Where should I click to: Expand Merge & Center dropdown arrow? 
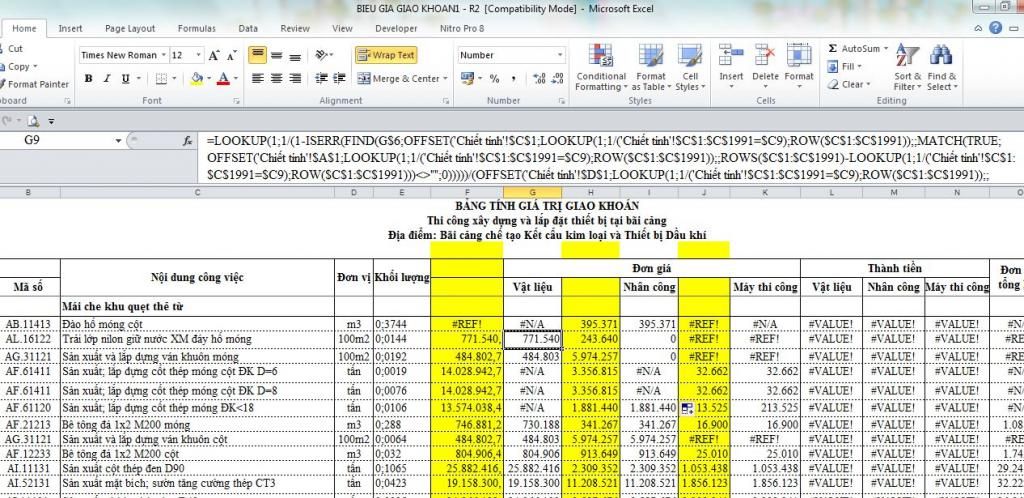(445, 78)
